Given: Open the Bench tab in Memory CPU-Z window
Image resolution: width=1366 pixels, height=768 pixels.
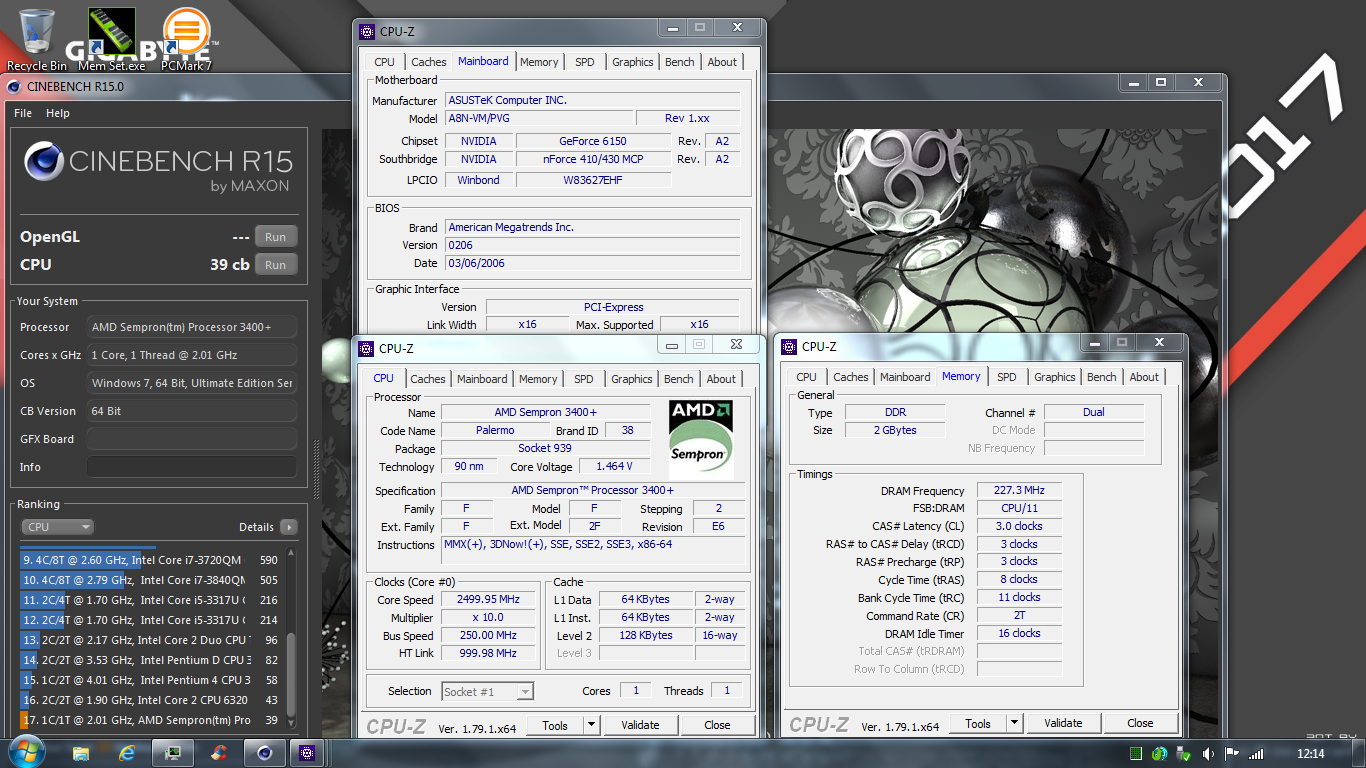Looking at the screenshot, I should [x=1101, y=377].
